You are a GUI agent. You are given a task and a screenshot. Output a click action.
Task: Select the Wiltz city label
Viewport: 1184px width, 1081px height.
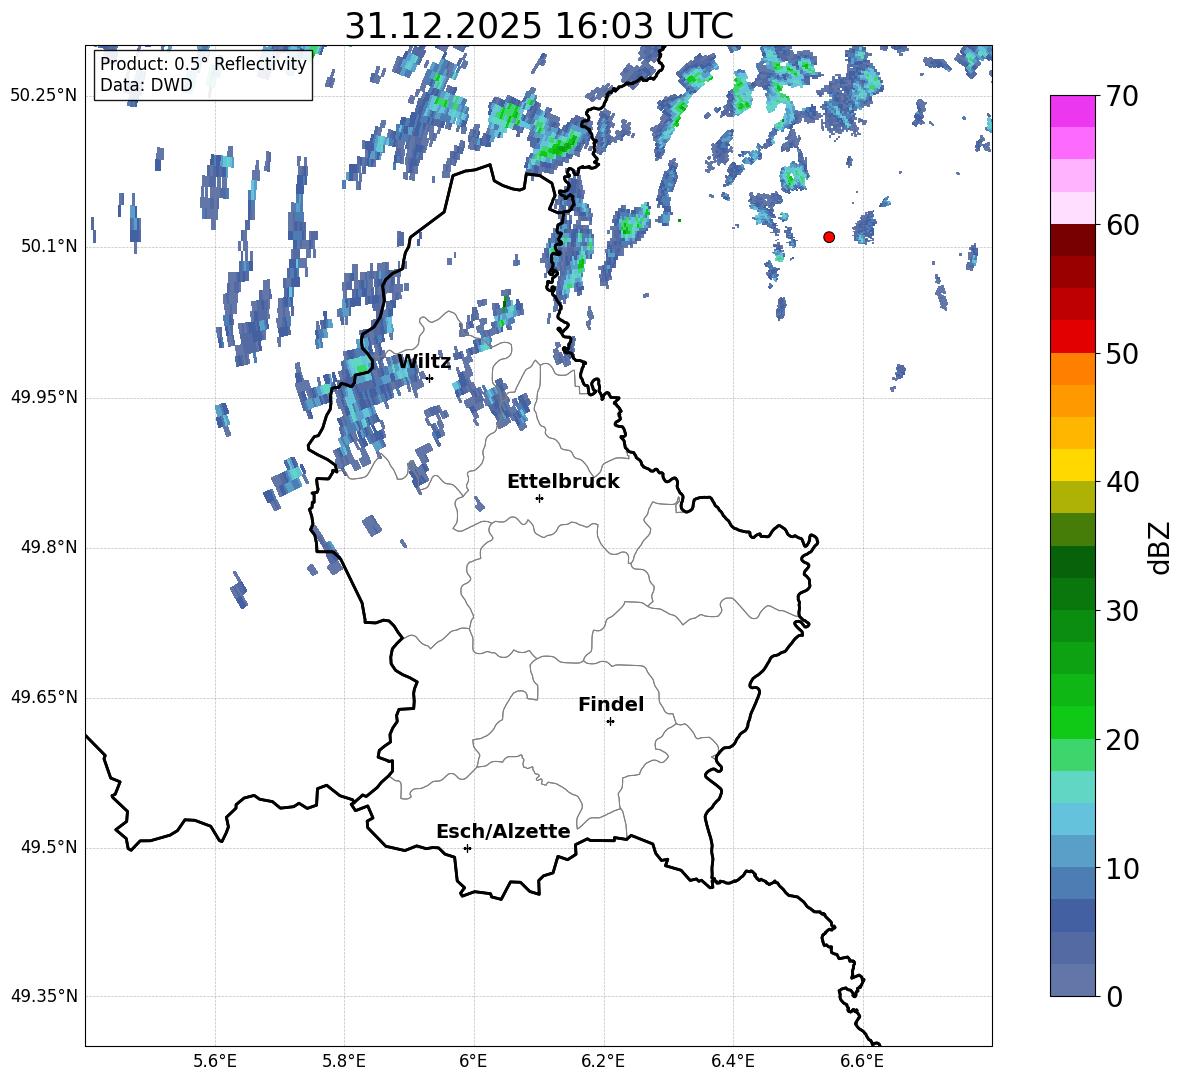[424, 361]
